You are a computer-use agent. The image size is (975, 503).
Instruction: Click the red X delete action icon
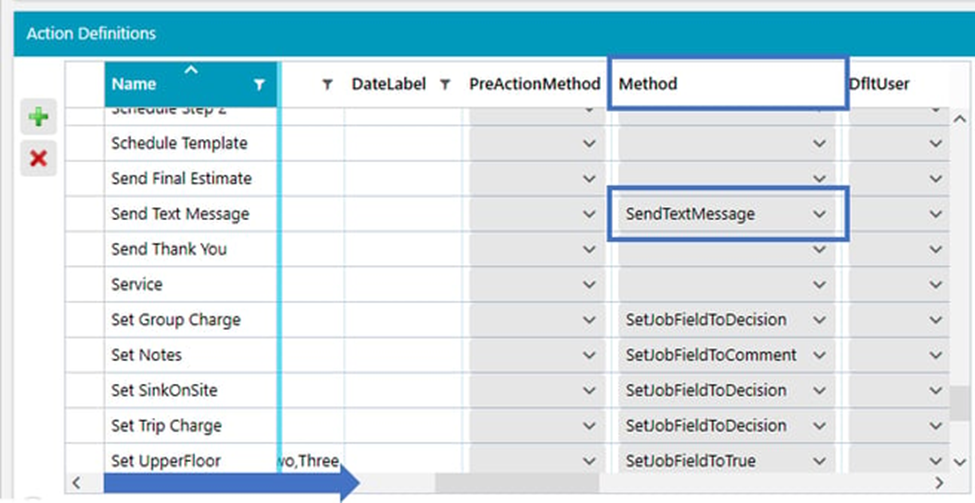pyautogui.click(x=39, y=158)
